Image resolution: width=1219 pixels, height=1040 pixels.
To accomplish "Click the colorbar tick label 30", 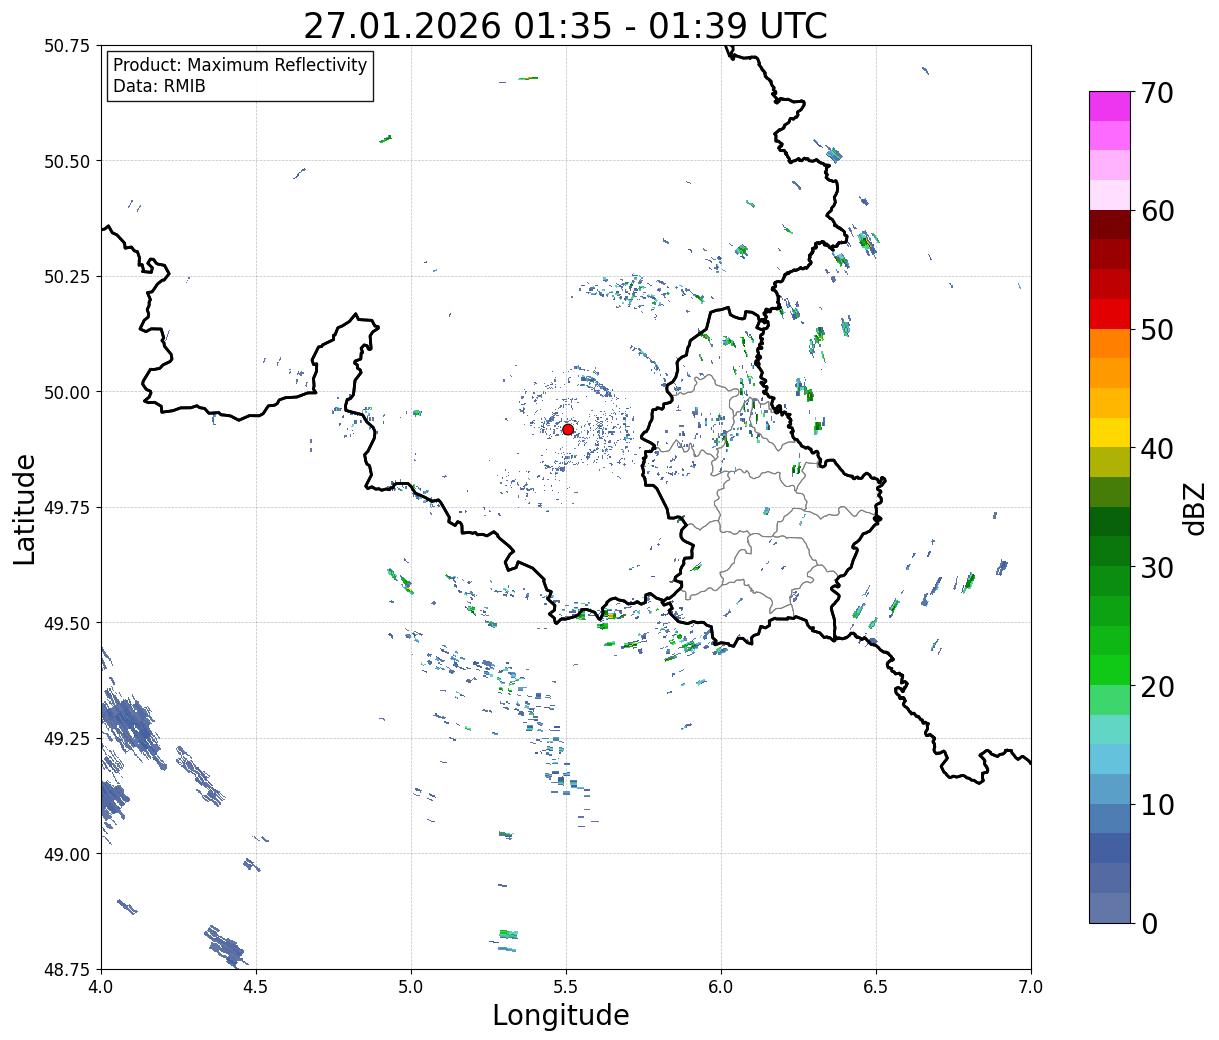I will (1157, 567).
